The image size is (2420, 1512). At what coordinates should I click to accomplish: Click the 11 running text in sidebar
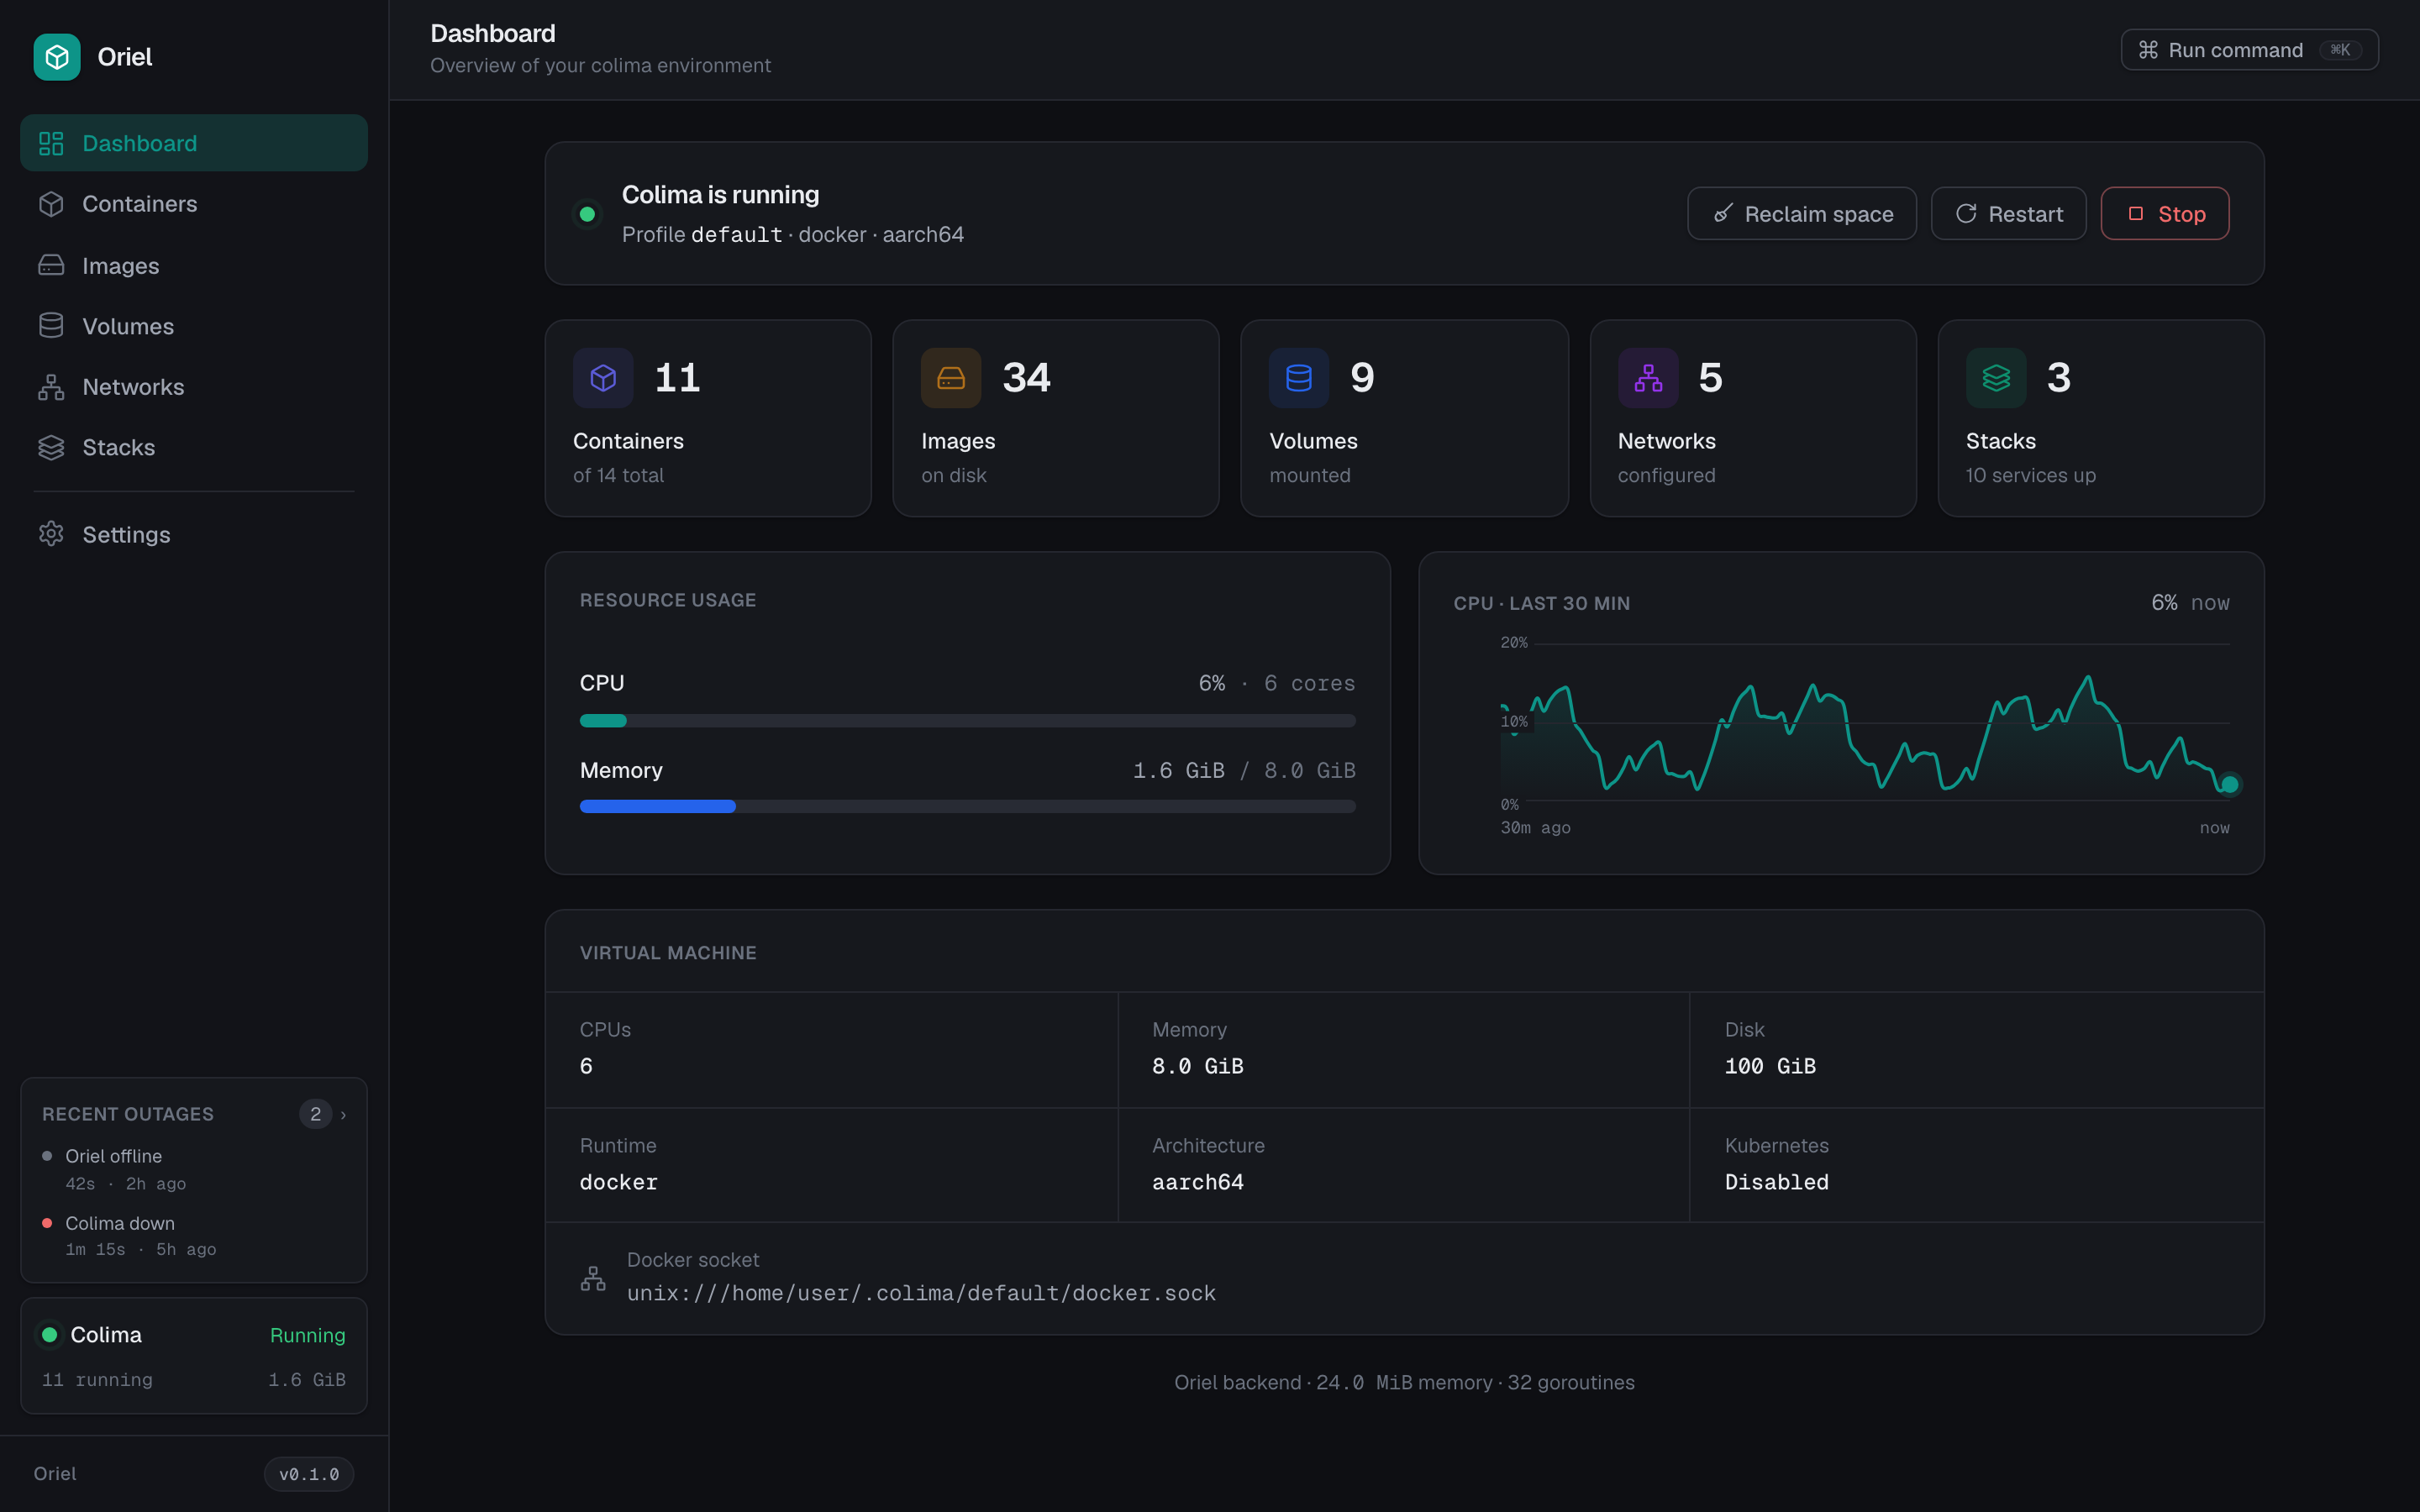coord(97,1380)
